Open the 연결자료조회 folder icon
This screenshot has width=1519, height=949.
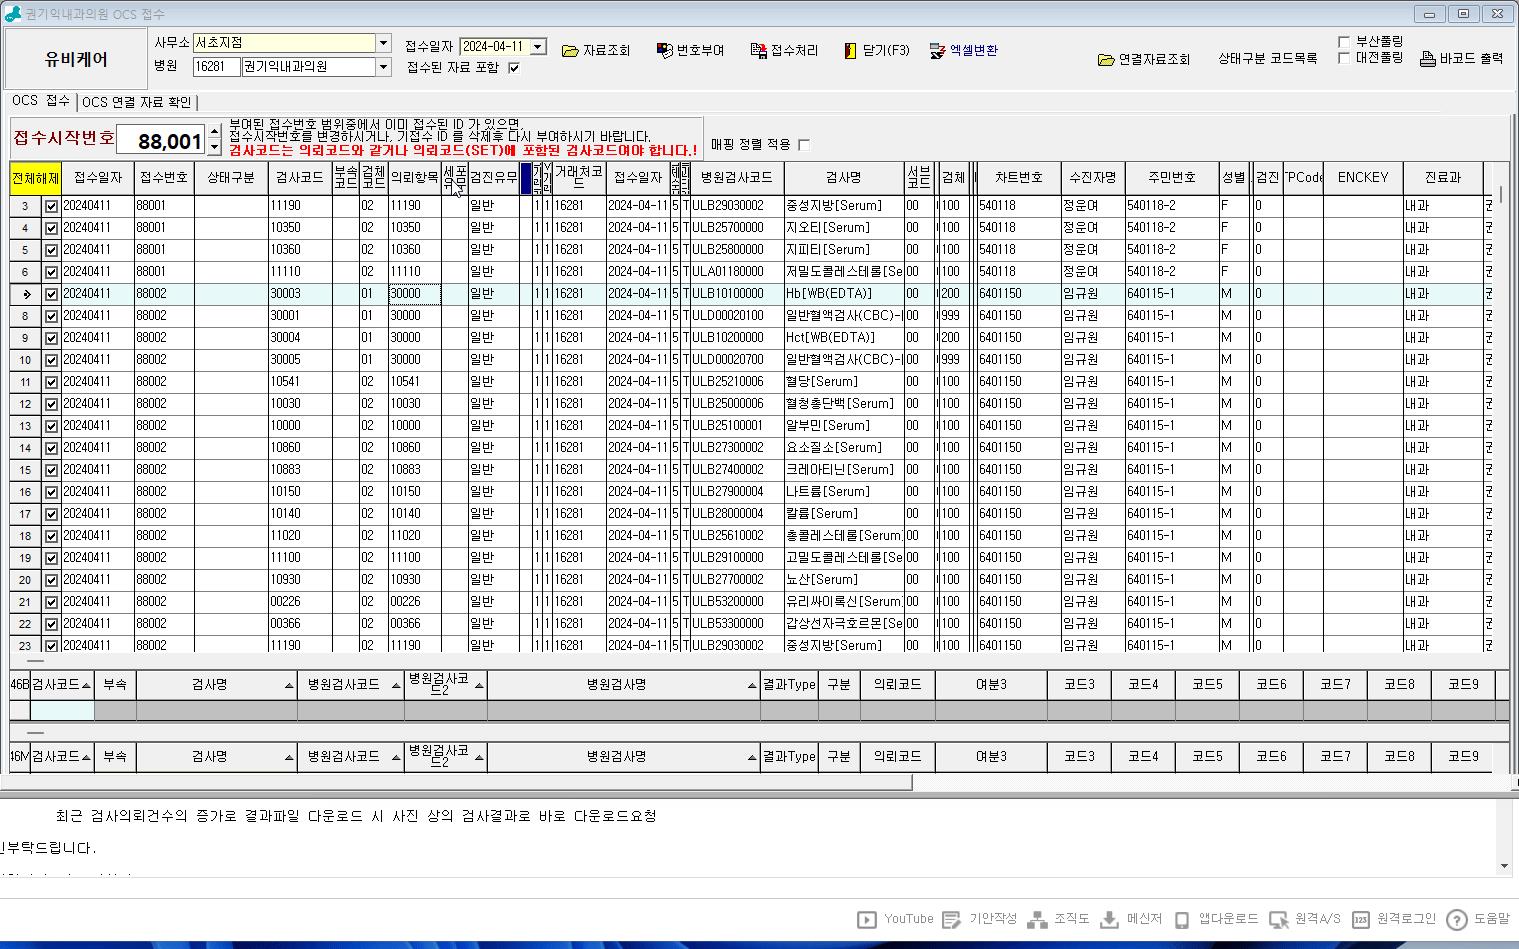[x=1106, y=60]
